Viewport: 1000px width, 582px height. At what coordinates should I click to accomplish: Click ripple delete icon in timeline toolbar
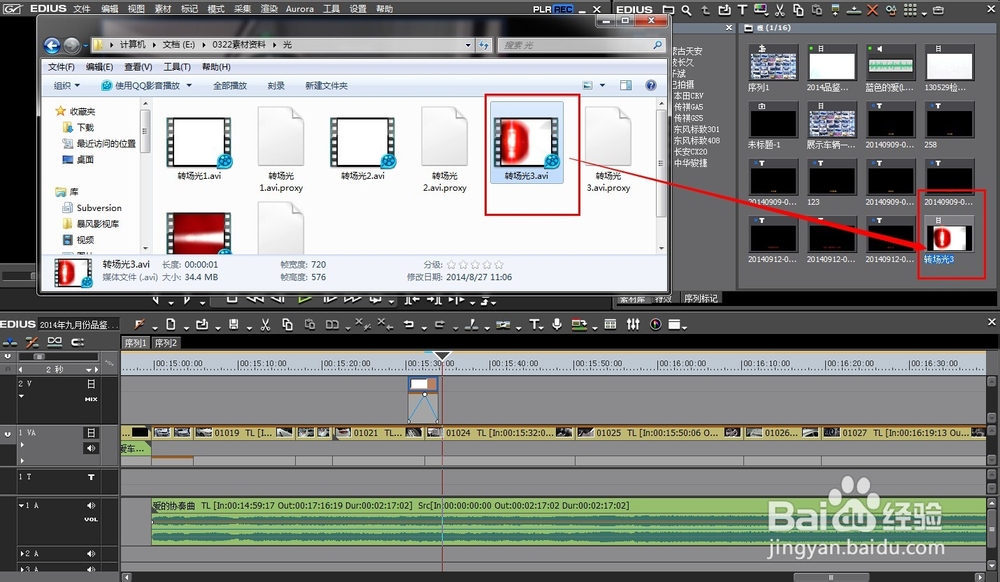[385, 324]
